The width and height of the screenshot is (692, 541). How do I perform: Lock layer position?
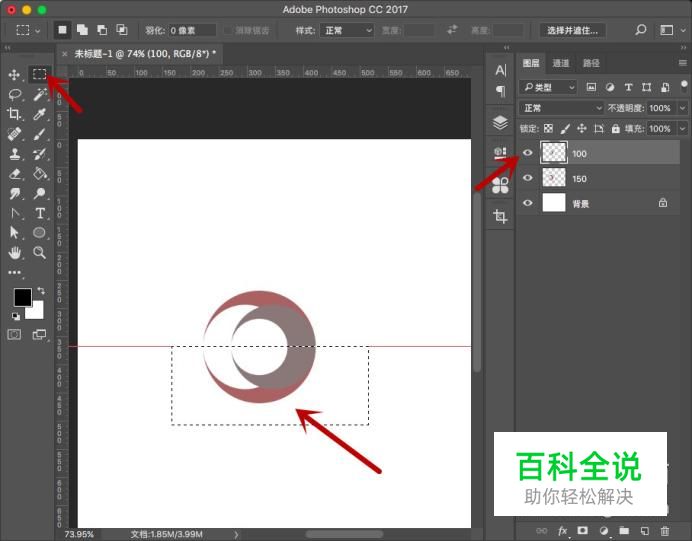coord(582,128)
